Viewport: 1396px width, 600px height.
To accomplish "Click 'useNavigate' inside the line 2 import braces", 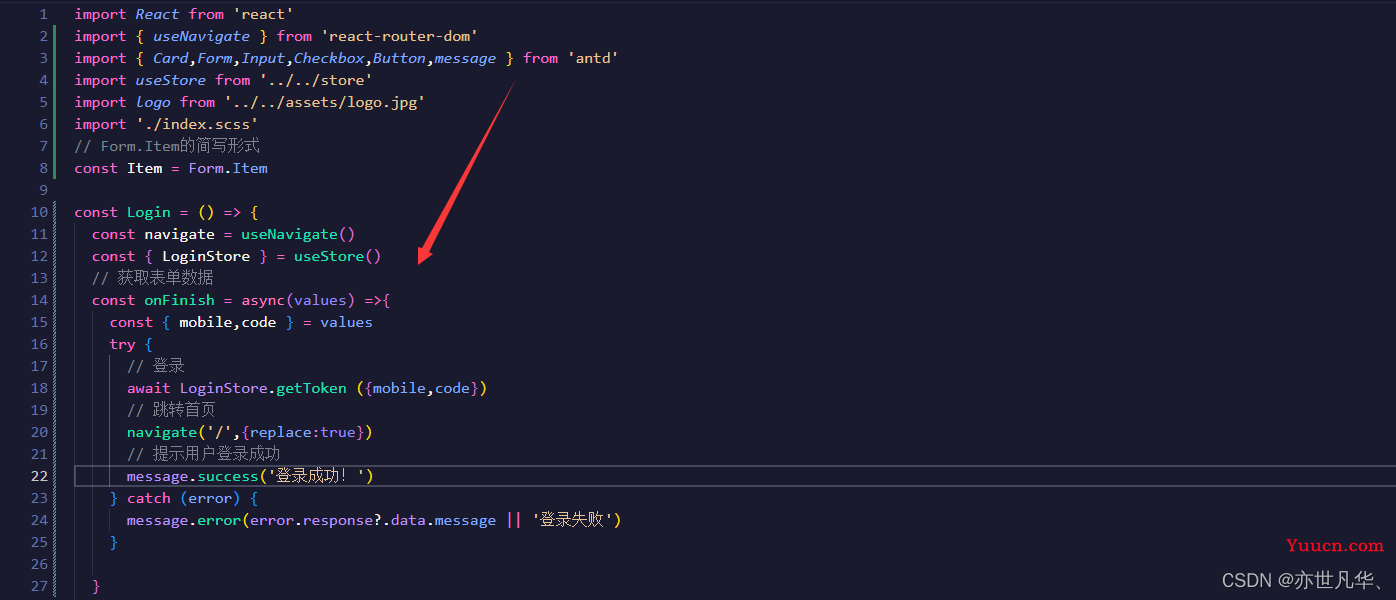I will pos(201,36).
